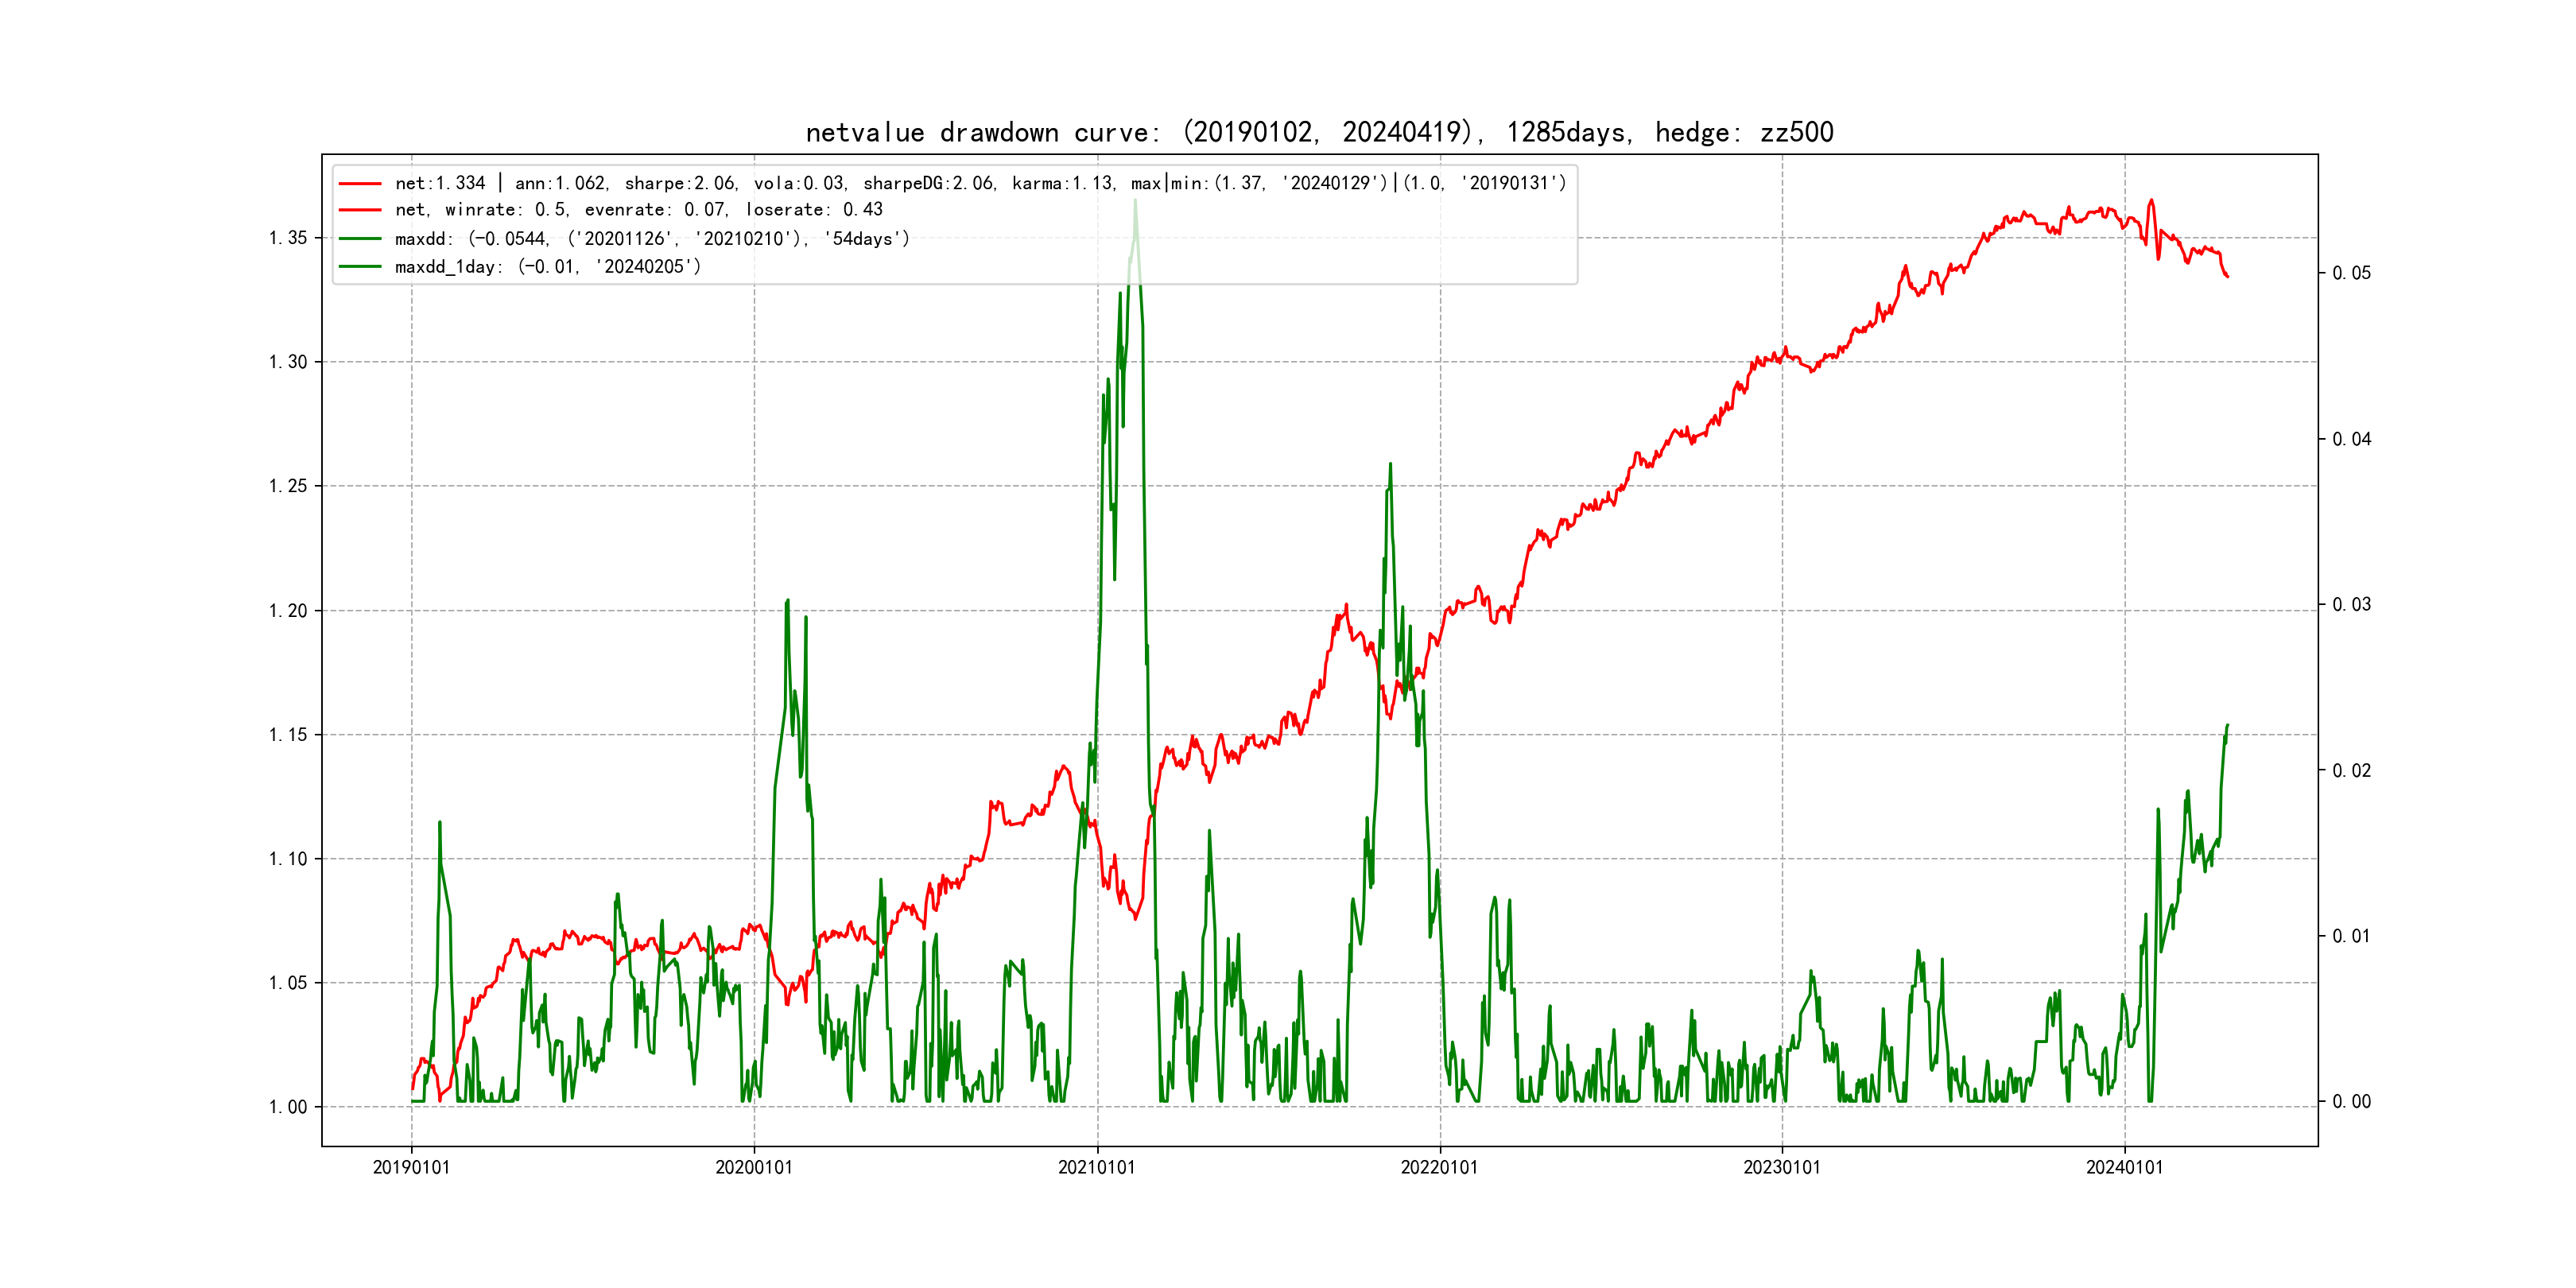Click the 0.00 right axis tick label

click(2351, 1102)
